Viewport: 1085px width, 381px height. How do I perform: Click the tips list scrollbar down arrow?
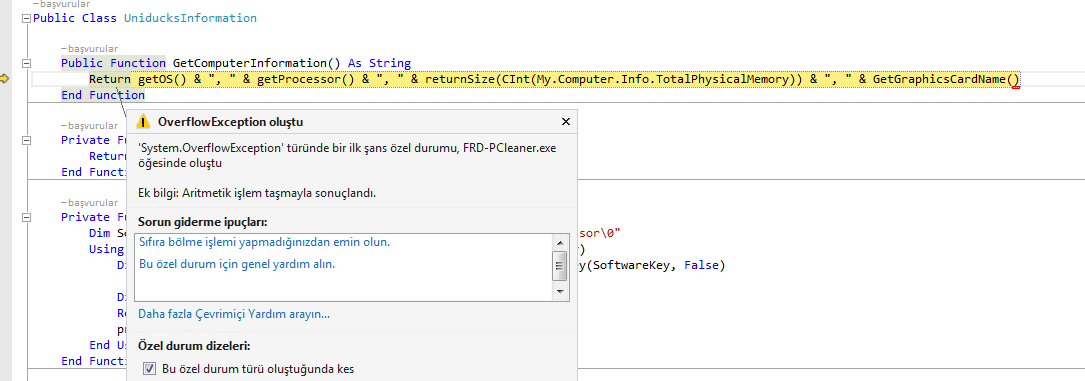point(560,293)
